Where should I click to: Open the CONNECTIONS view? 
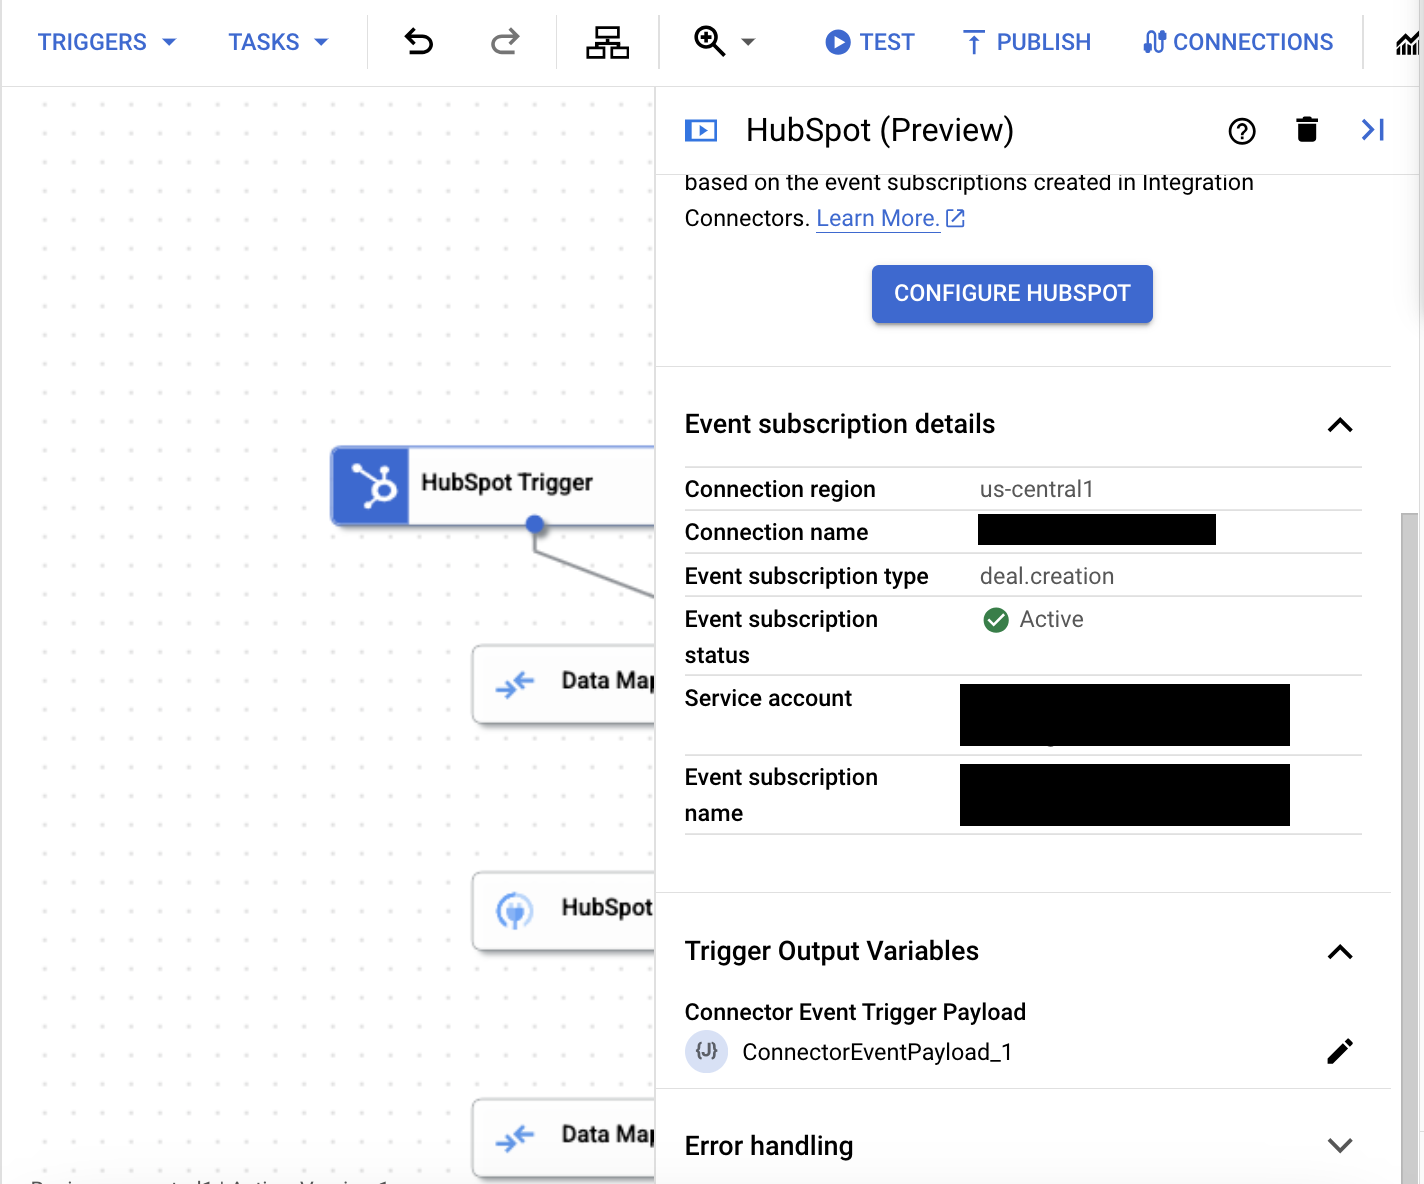(1237, 41)
